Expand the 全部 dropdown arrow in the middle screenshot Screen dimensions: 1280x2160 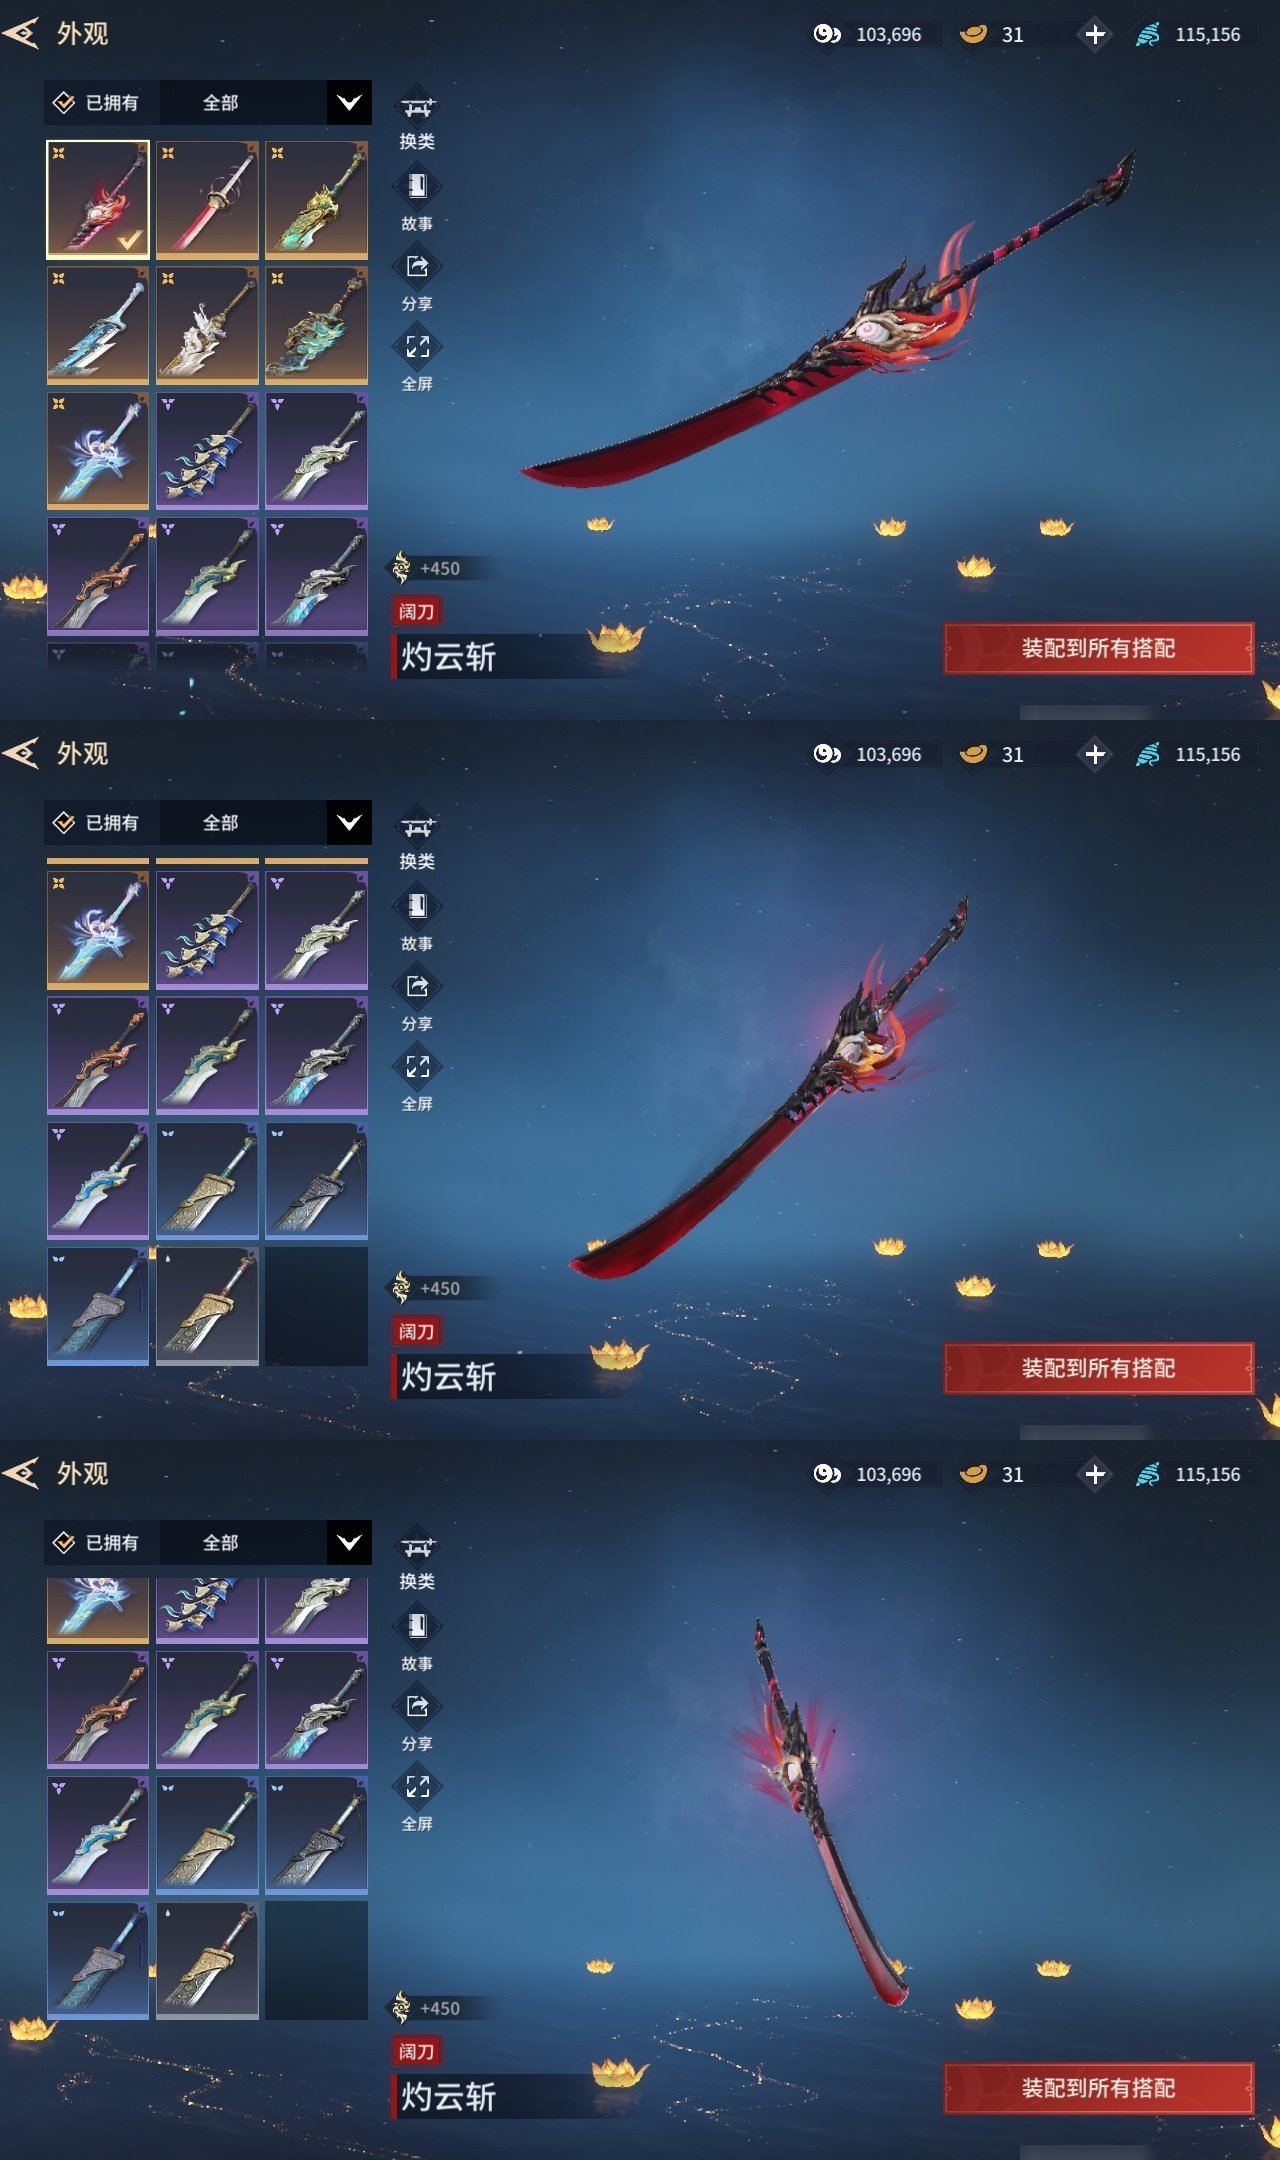(x=349, y=823)
